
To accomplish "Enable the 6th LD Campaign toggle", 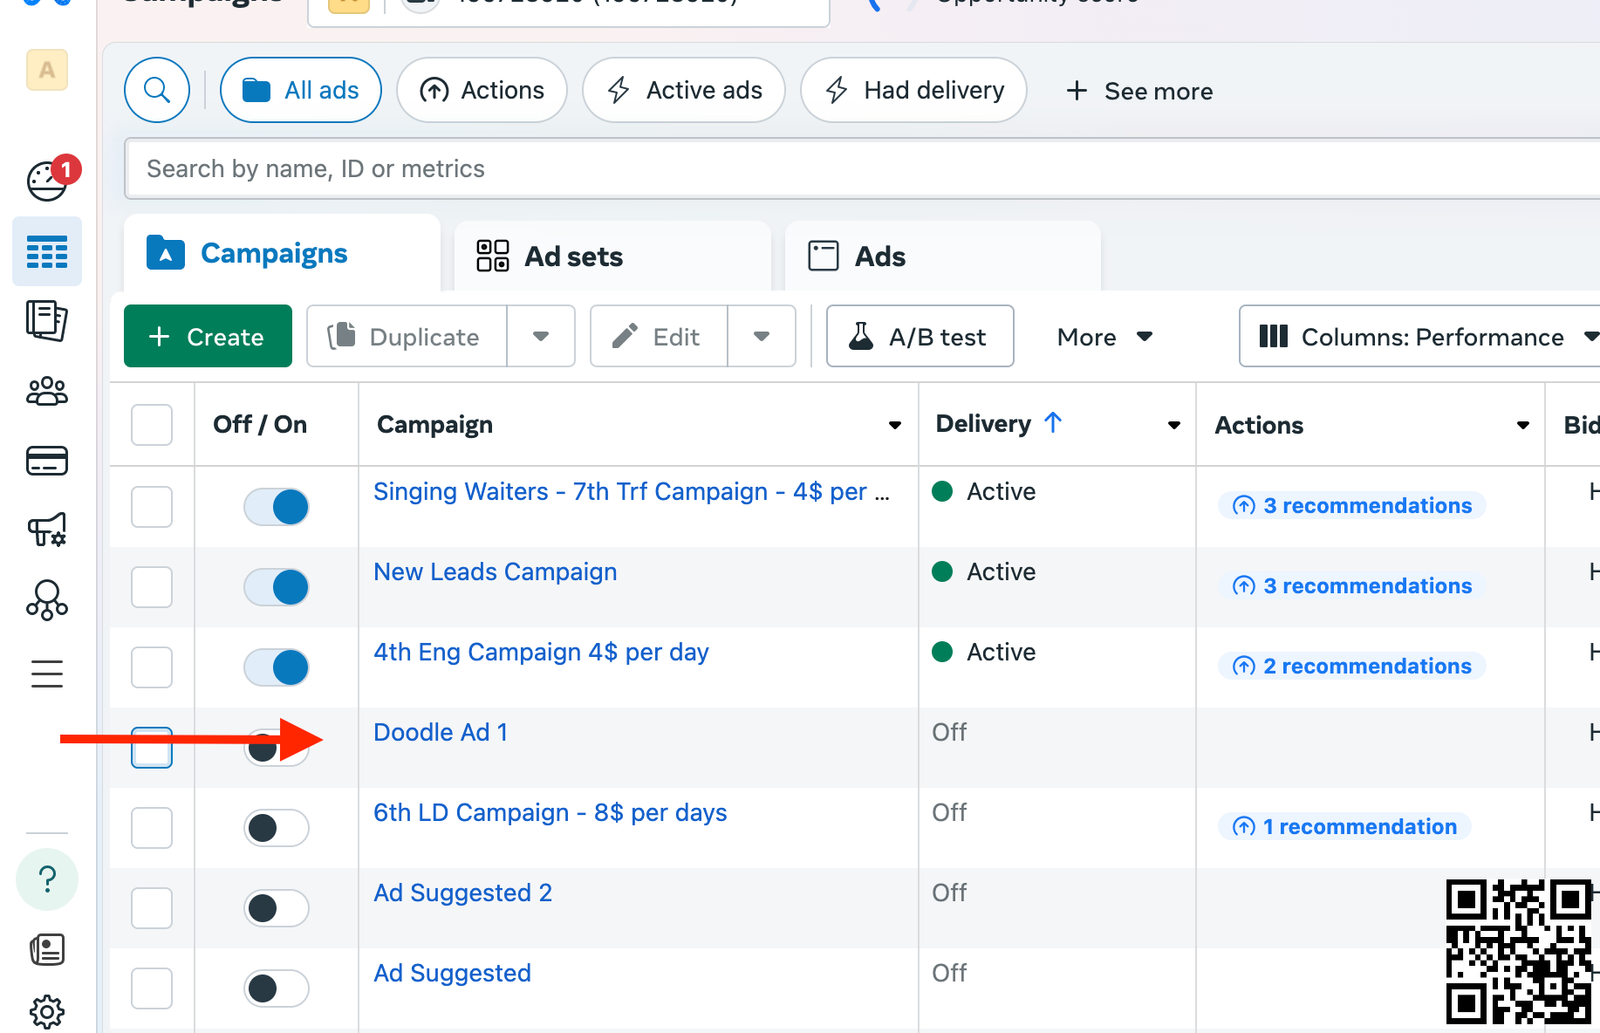I will click(277, 828).
